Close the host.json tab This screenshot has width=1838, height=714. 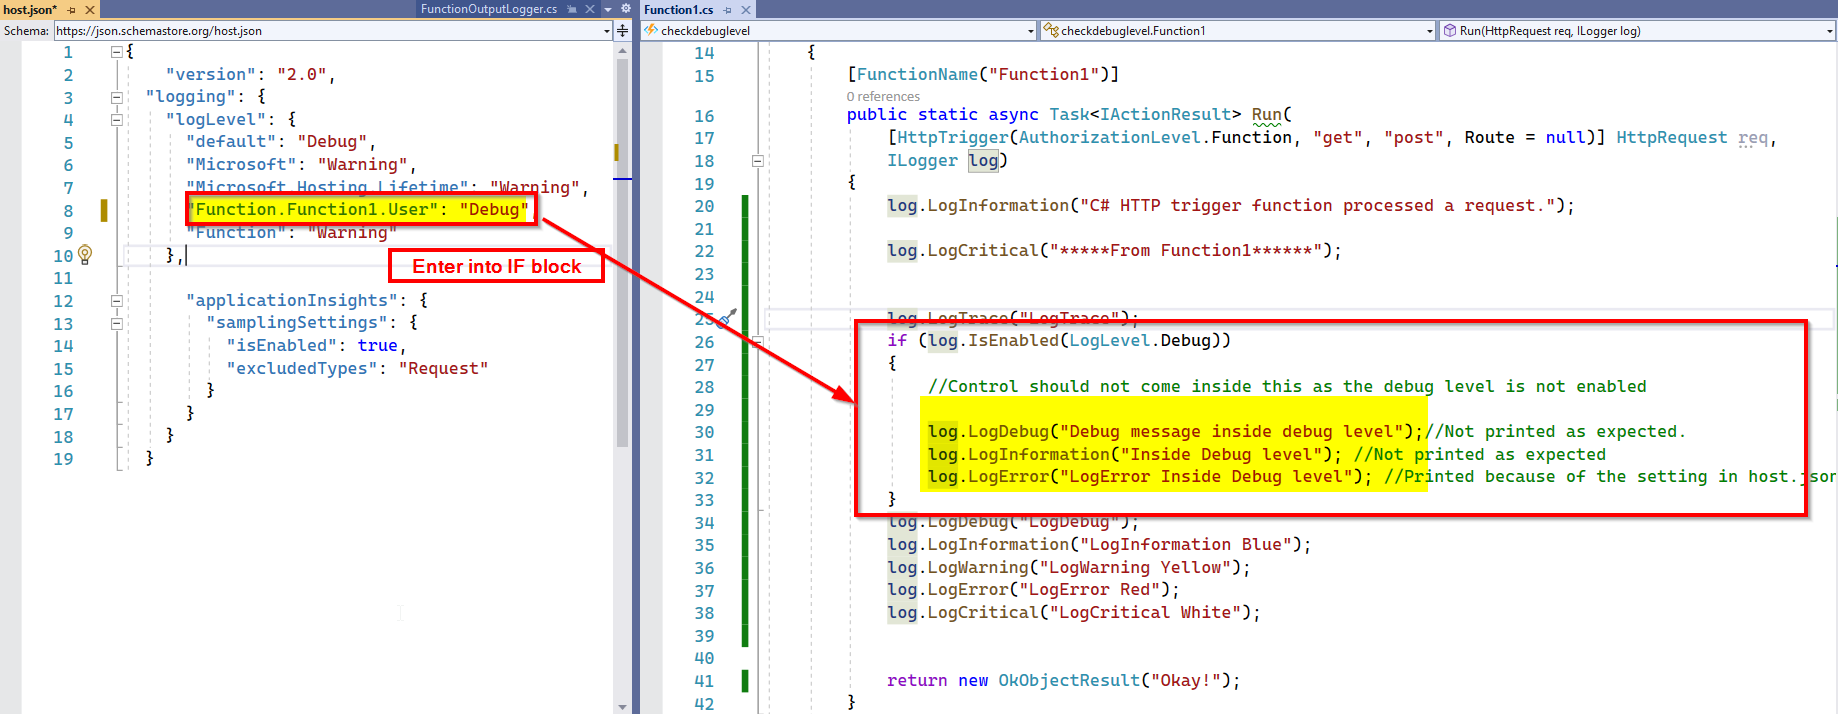(90, 9)
